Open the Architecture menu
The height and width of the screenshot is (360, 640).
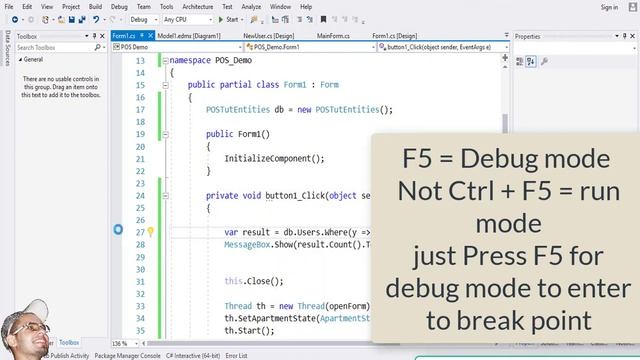point(198,7)
